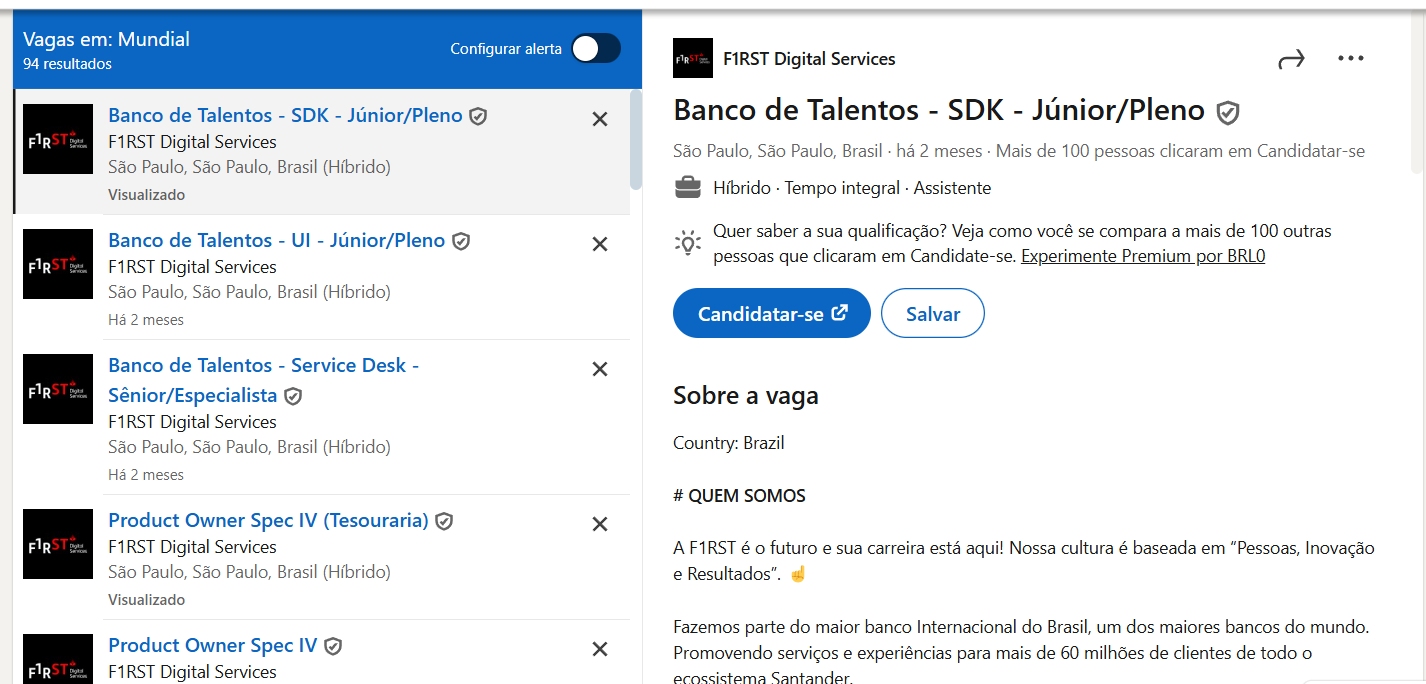1426x684 pixels.
Task: Click verified badge beside Sênior/Especialista
Action: 293,396
